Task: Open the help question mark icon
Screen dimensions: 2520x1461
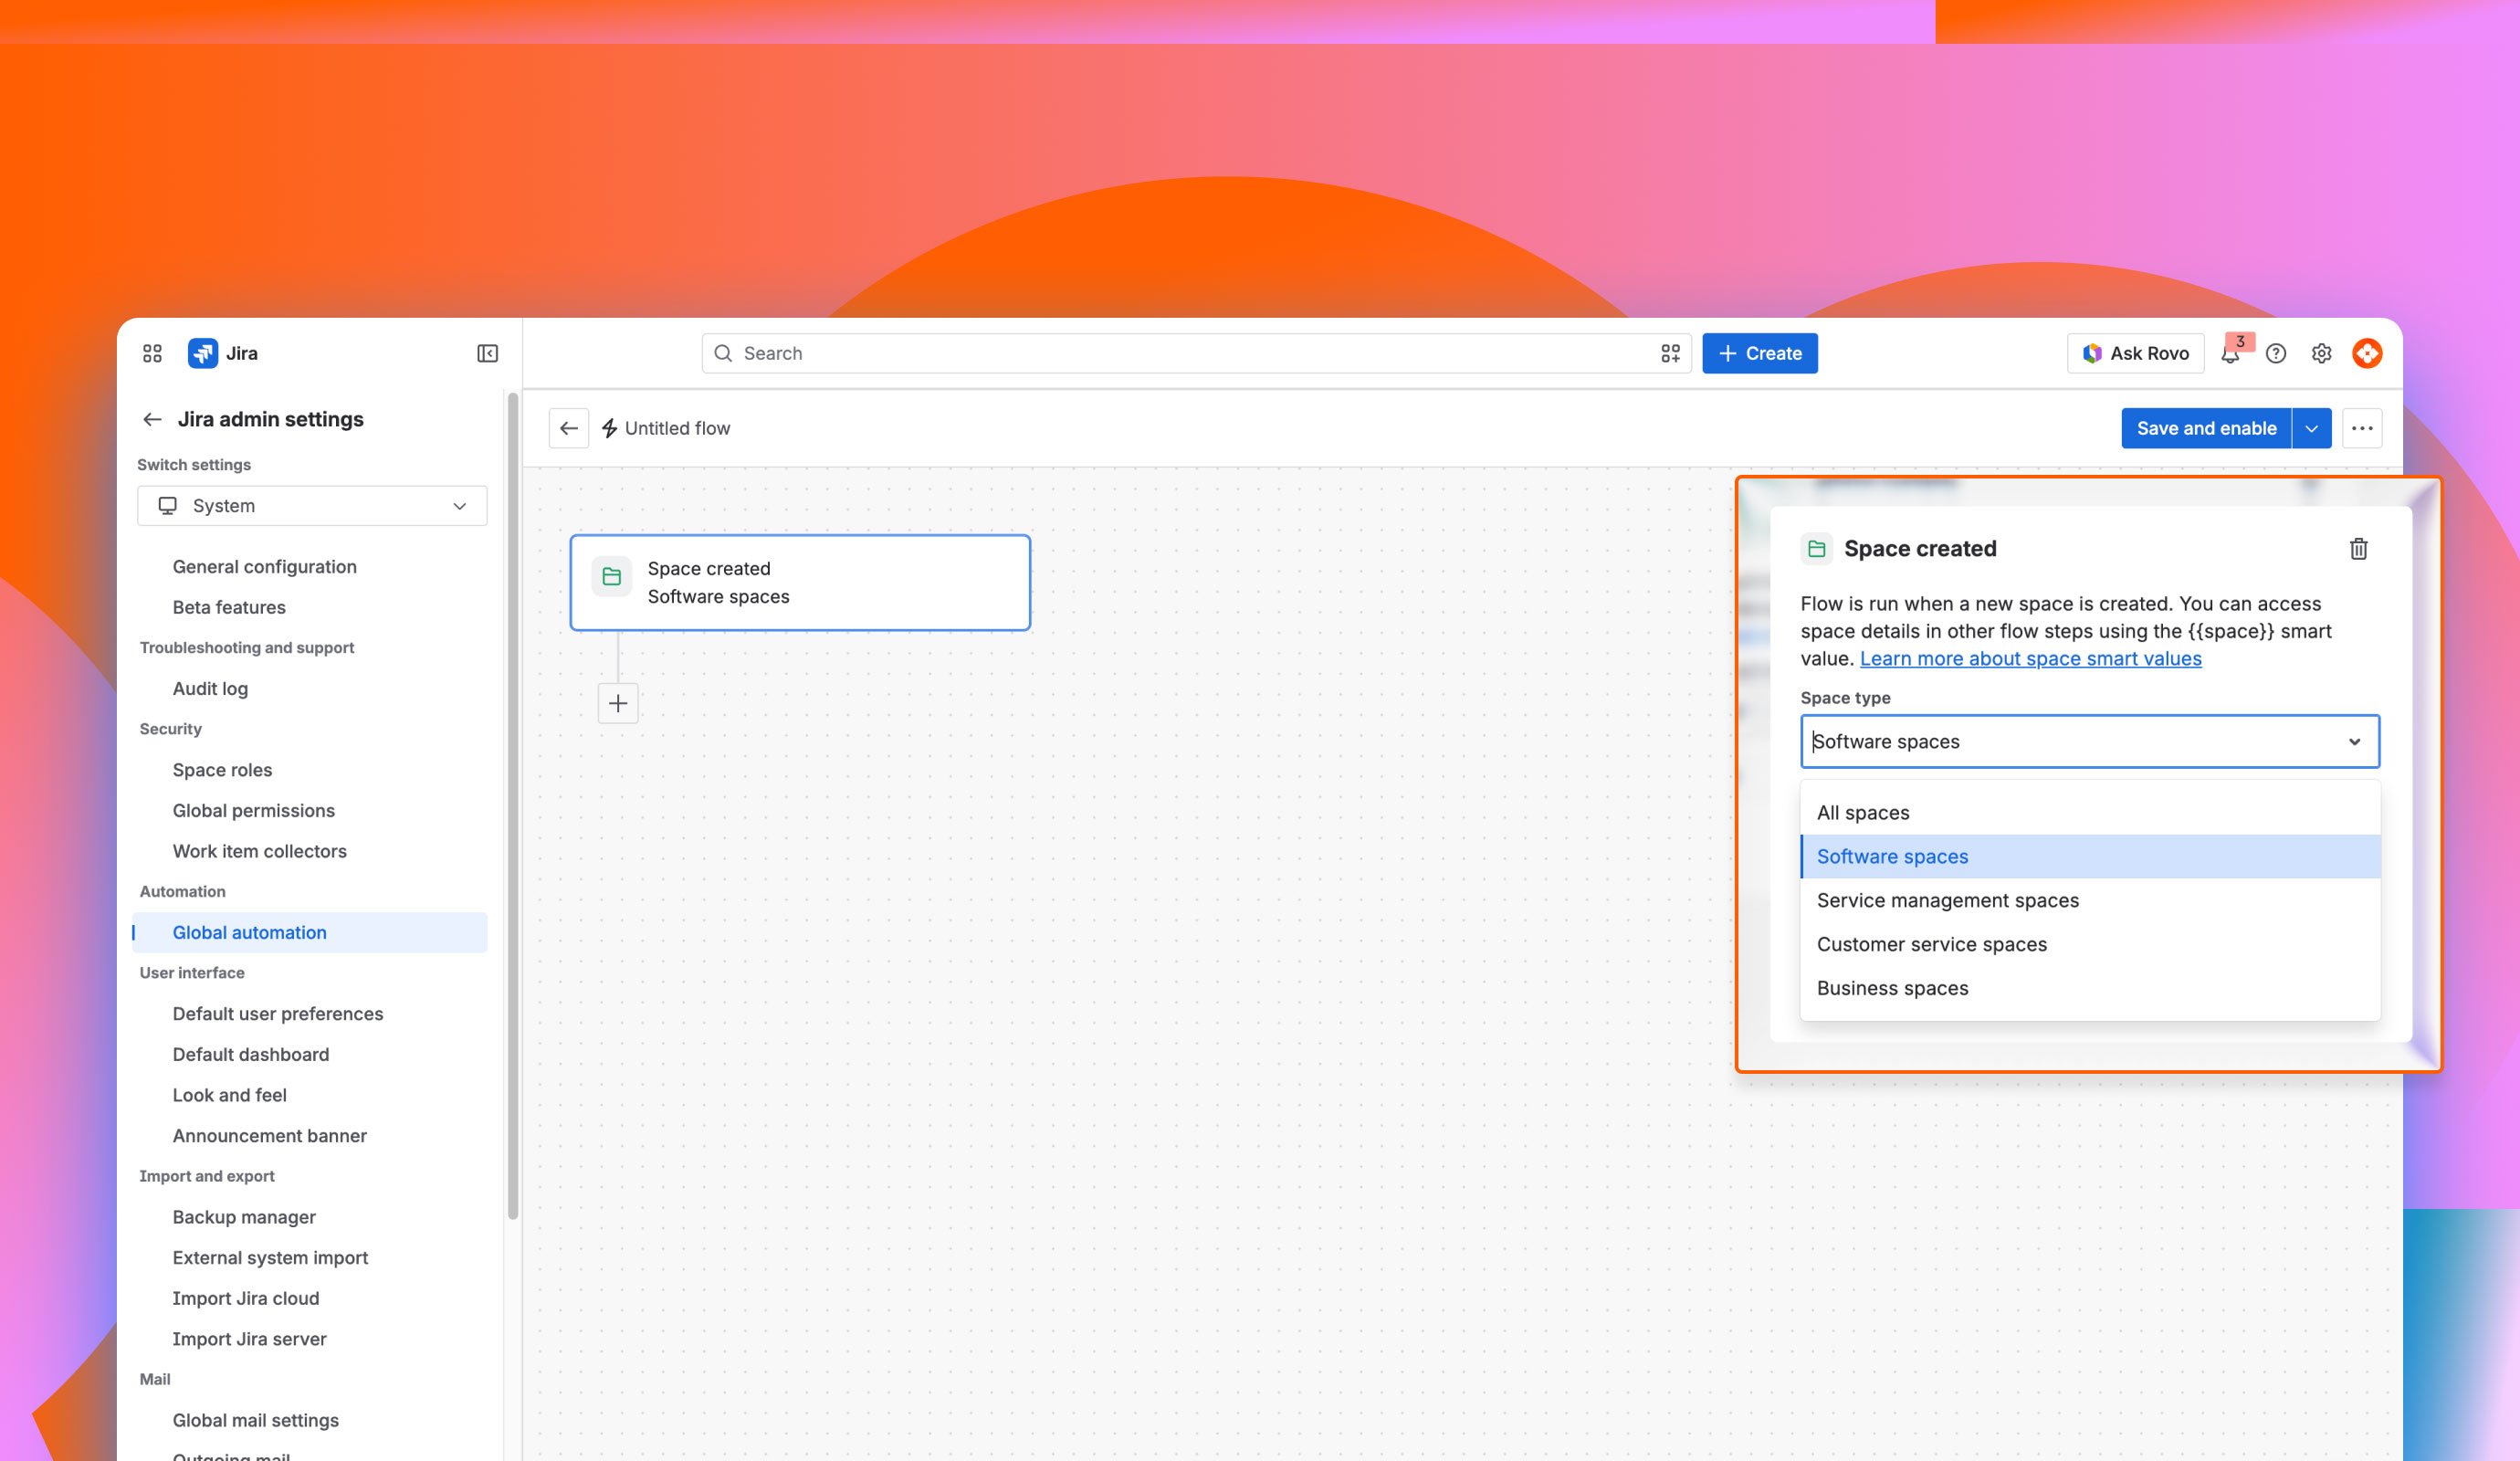Action: click(x=2276, y=353)
